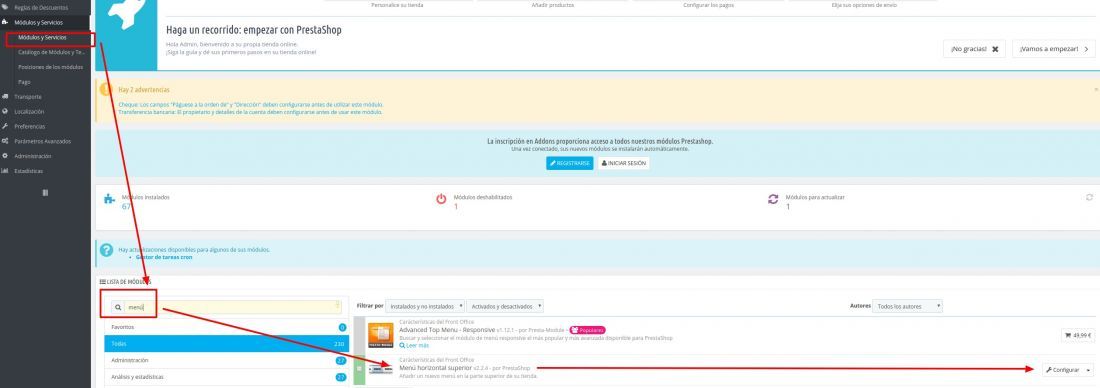Click the truck icon beside Transporte

coord(5,97)
